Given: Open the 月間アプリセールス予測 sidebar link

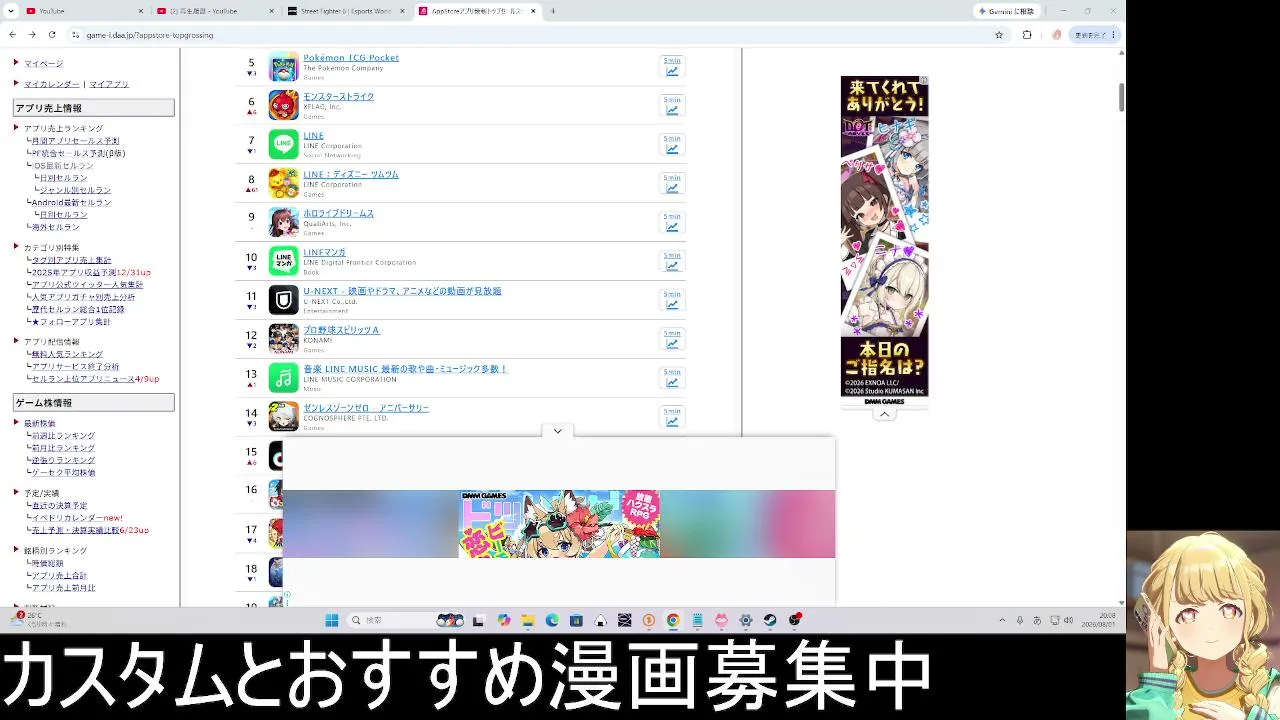Looking at the screenshot, I should click(75, 141).
